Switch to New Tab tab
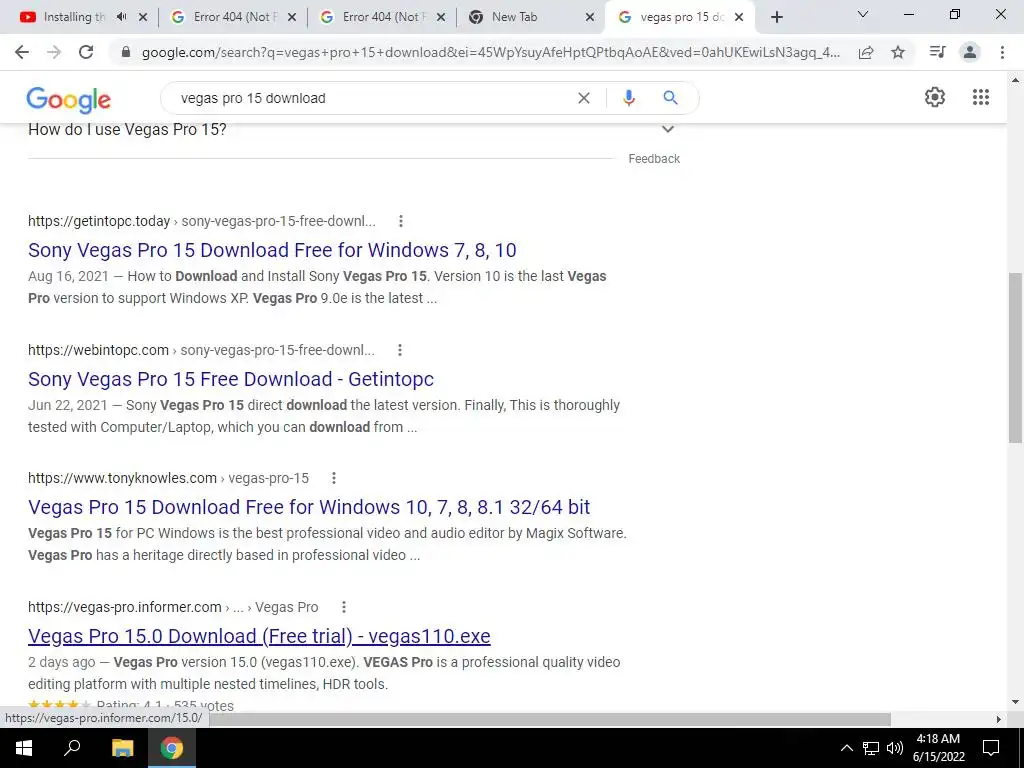 point(522,17)
